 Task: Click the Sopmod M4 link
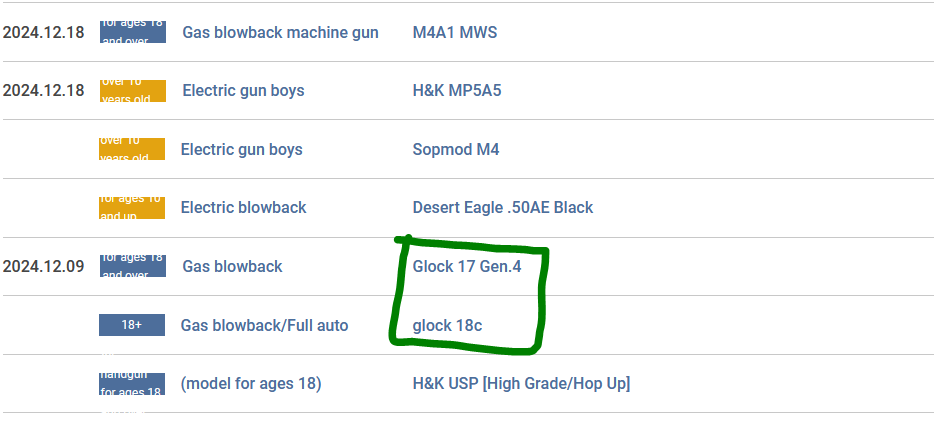pyautogui.click(x=455, y=150)
